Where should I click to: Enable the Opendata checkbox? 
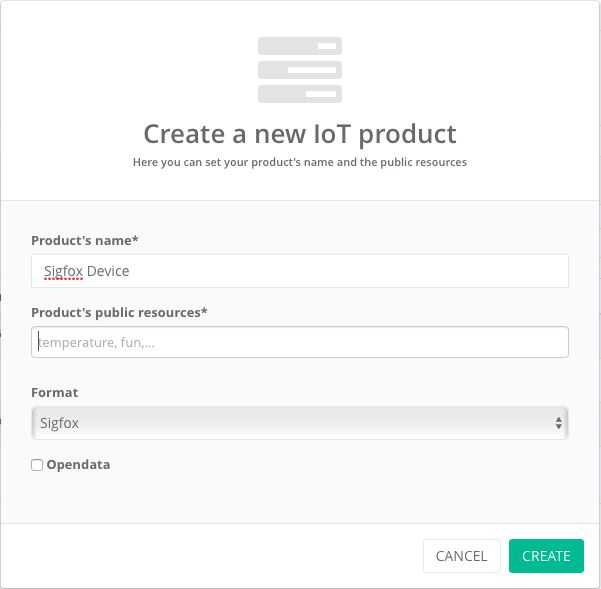point(37,465)
